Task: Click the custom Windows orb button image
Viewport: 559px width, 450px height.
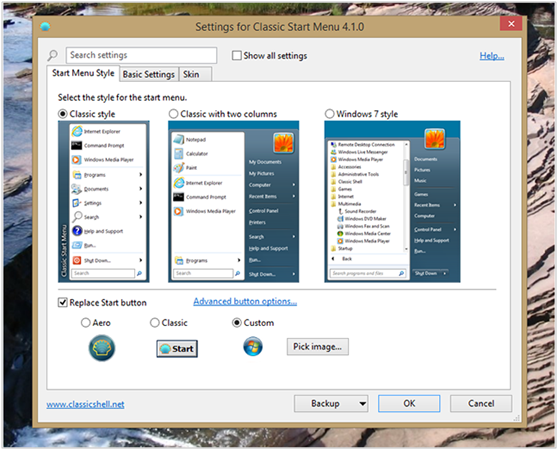Action: (253, 346)
